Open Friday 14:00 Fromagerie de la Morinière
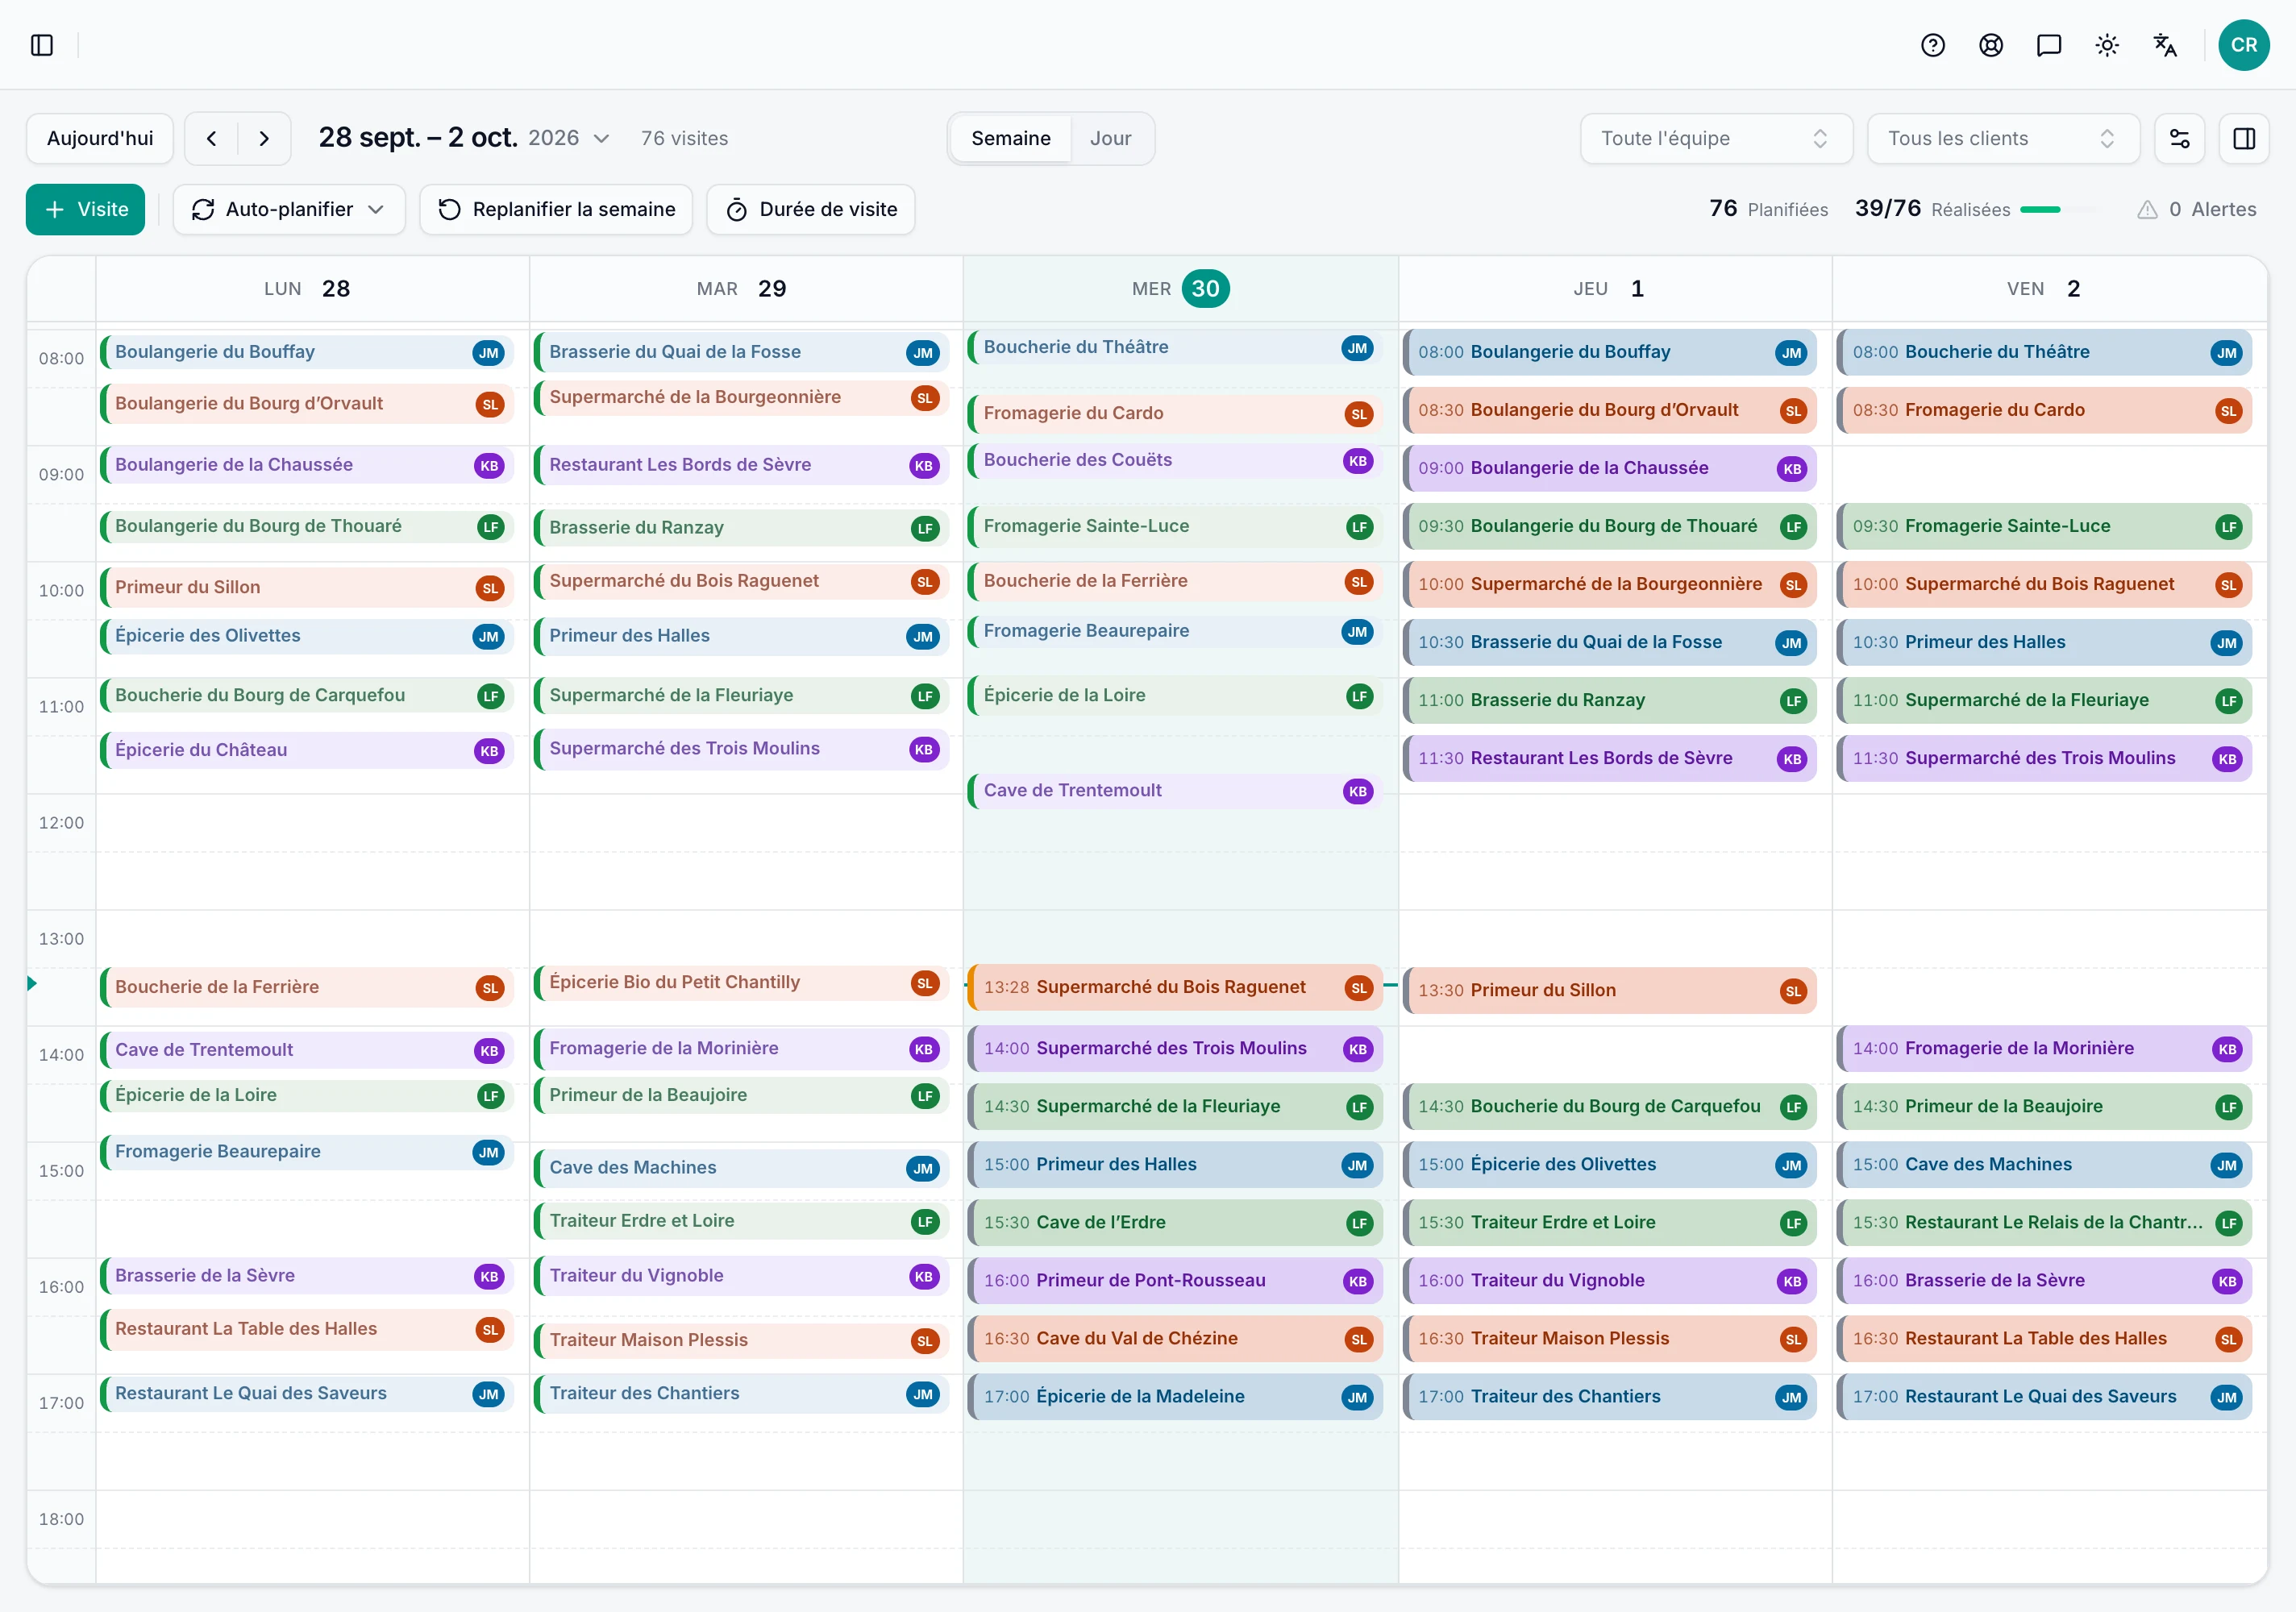Screen dimensions: 2296x1612 point(2044,1048)
